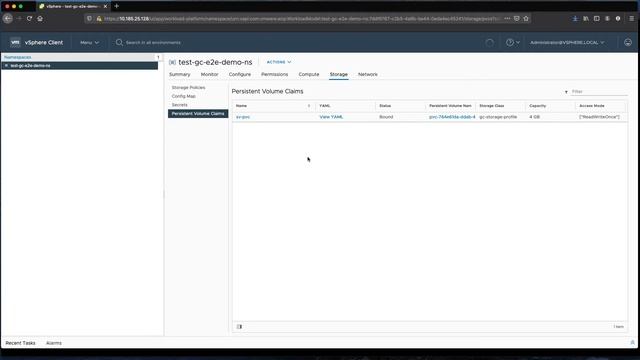Click the search magnifier icon in vSphere header

coord(119,42)
